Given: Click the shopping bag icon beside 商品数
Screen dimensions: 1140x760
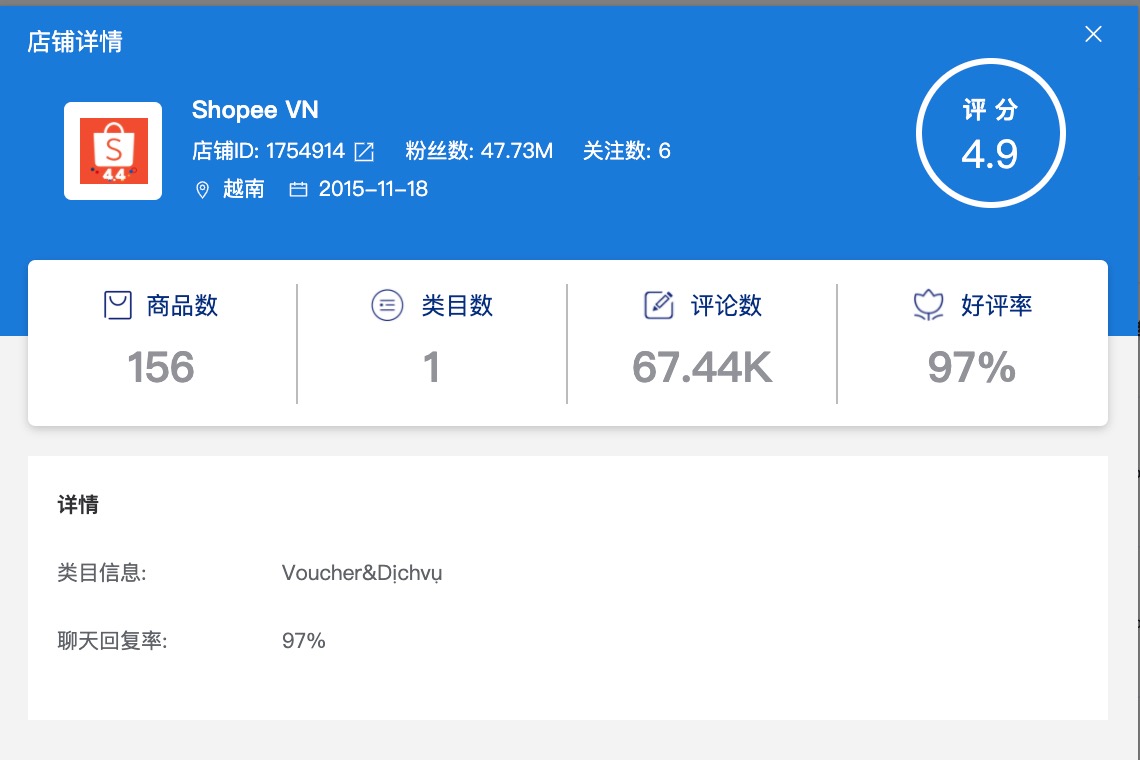Looking at the screenshot, I should pos(118,305).
